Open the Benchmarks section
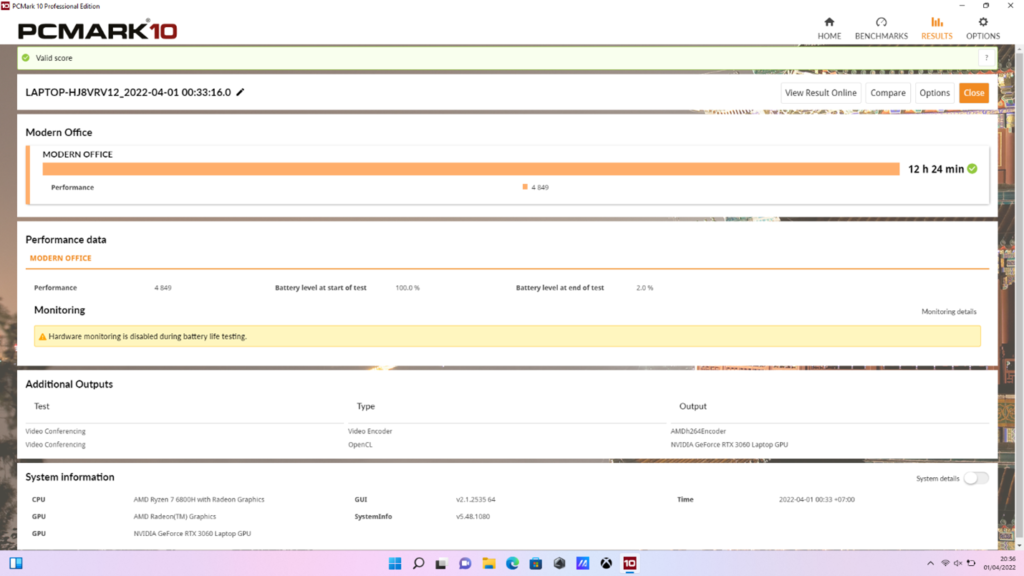Screen dimensions: 1024x576 tap(881, 28)
